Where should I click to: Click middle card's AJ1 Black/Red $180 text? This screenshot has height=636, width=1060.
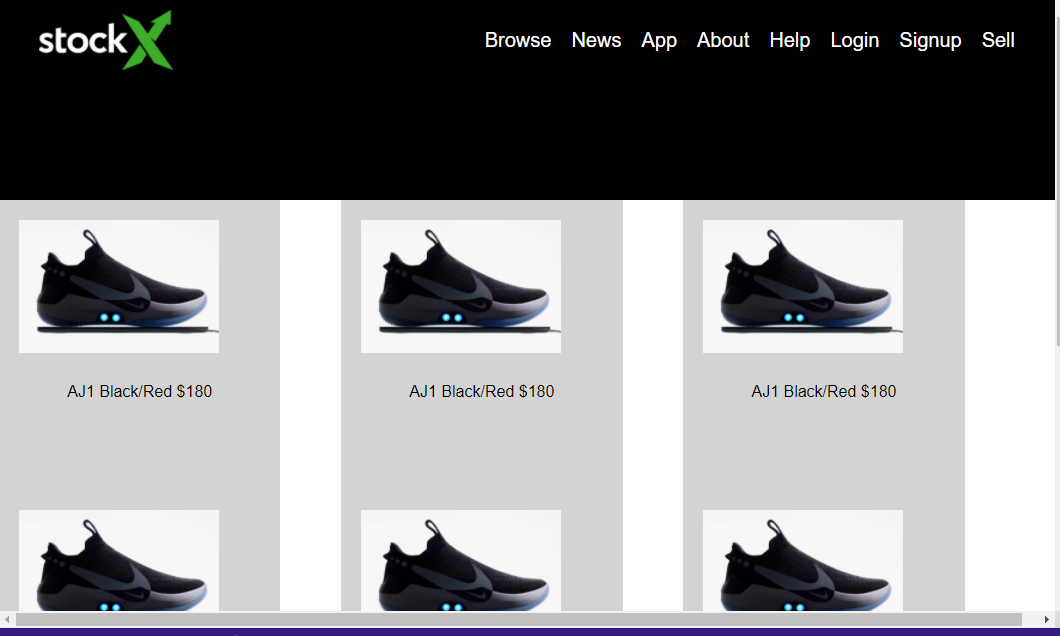481,391
